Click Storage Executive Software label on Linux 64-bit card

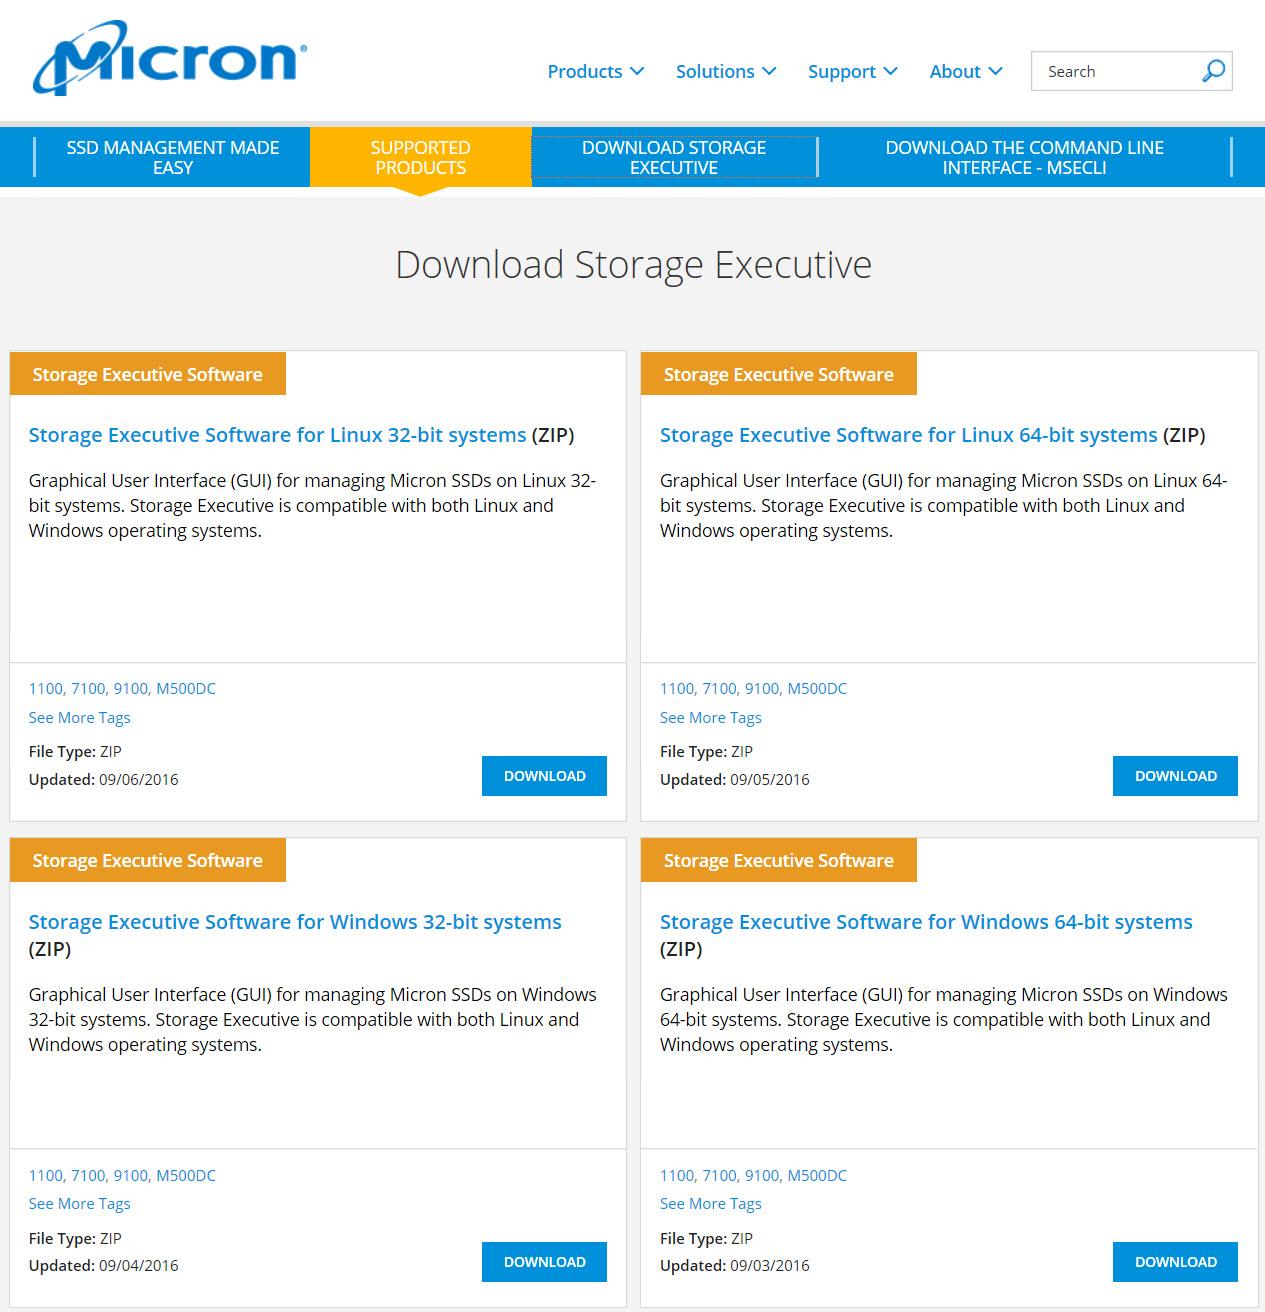(779, 374)
